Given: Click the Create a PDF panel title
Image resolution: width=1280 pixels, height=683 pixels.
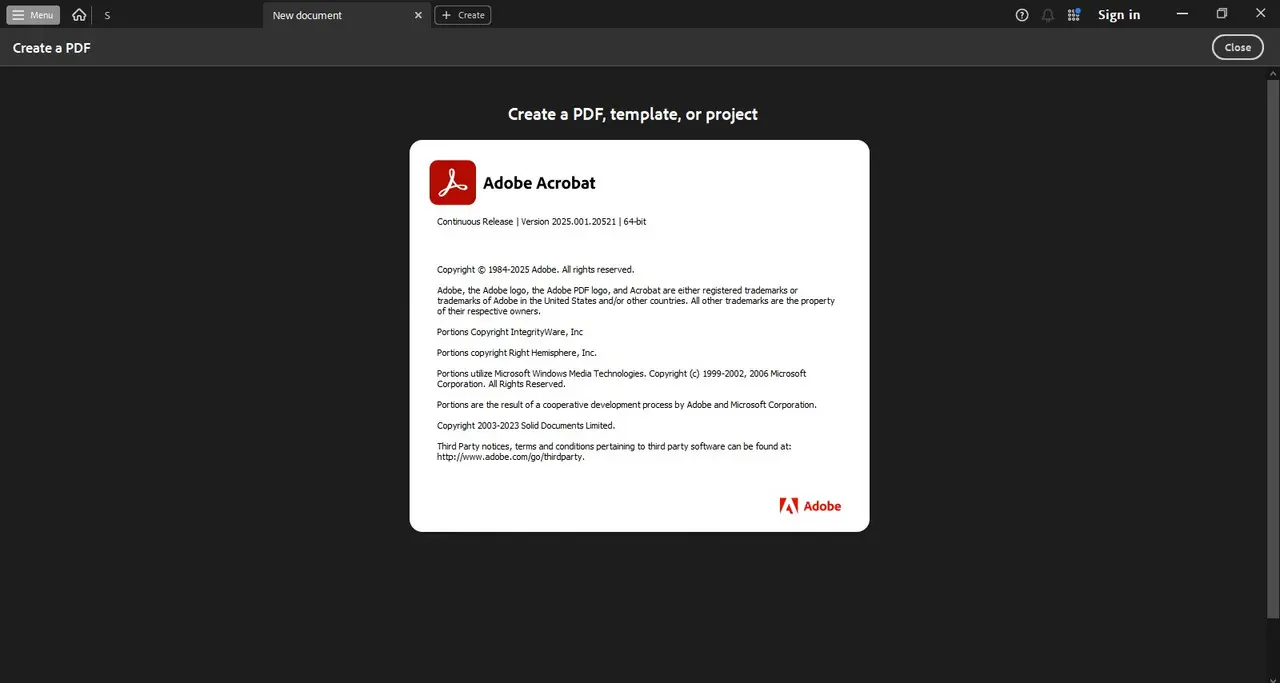Looking at the screenshot, I should click(52, 48).
